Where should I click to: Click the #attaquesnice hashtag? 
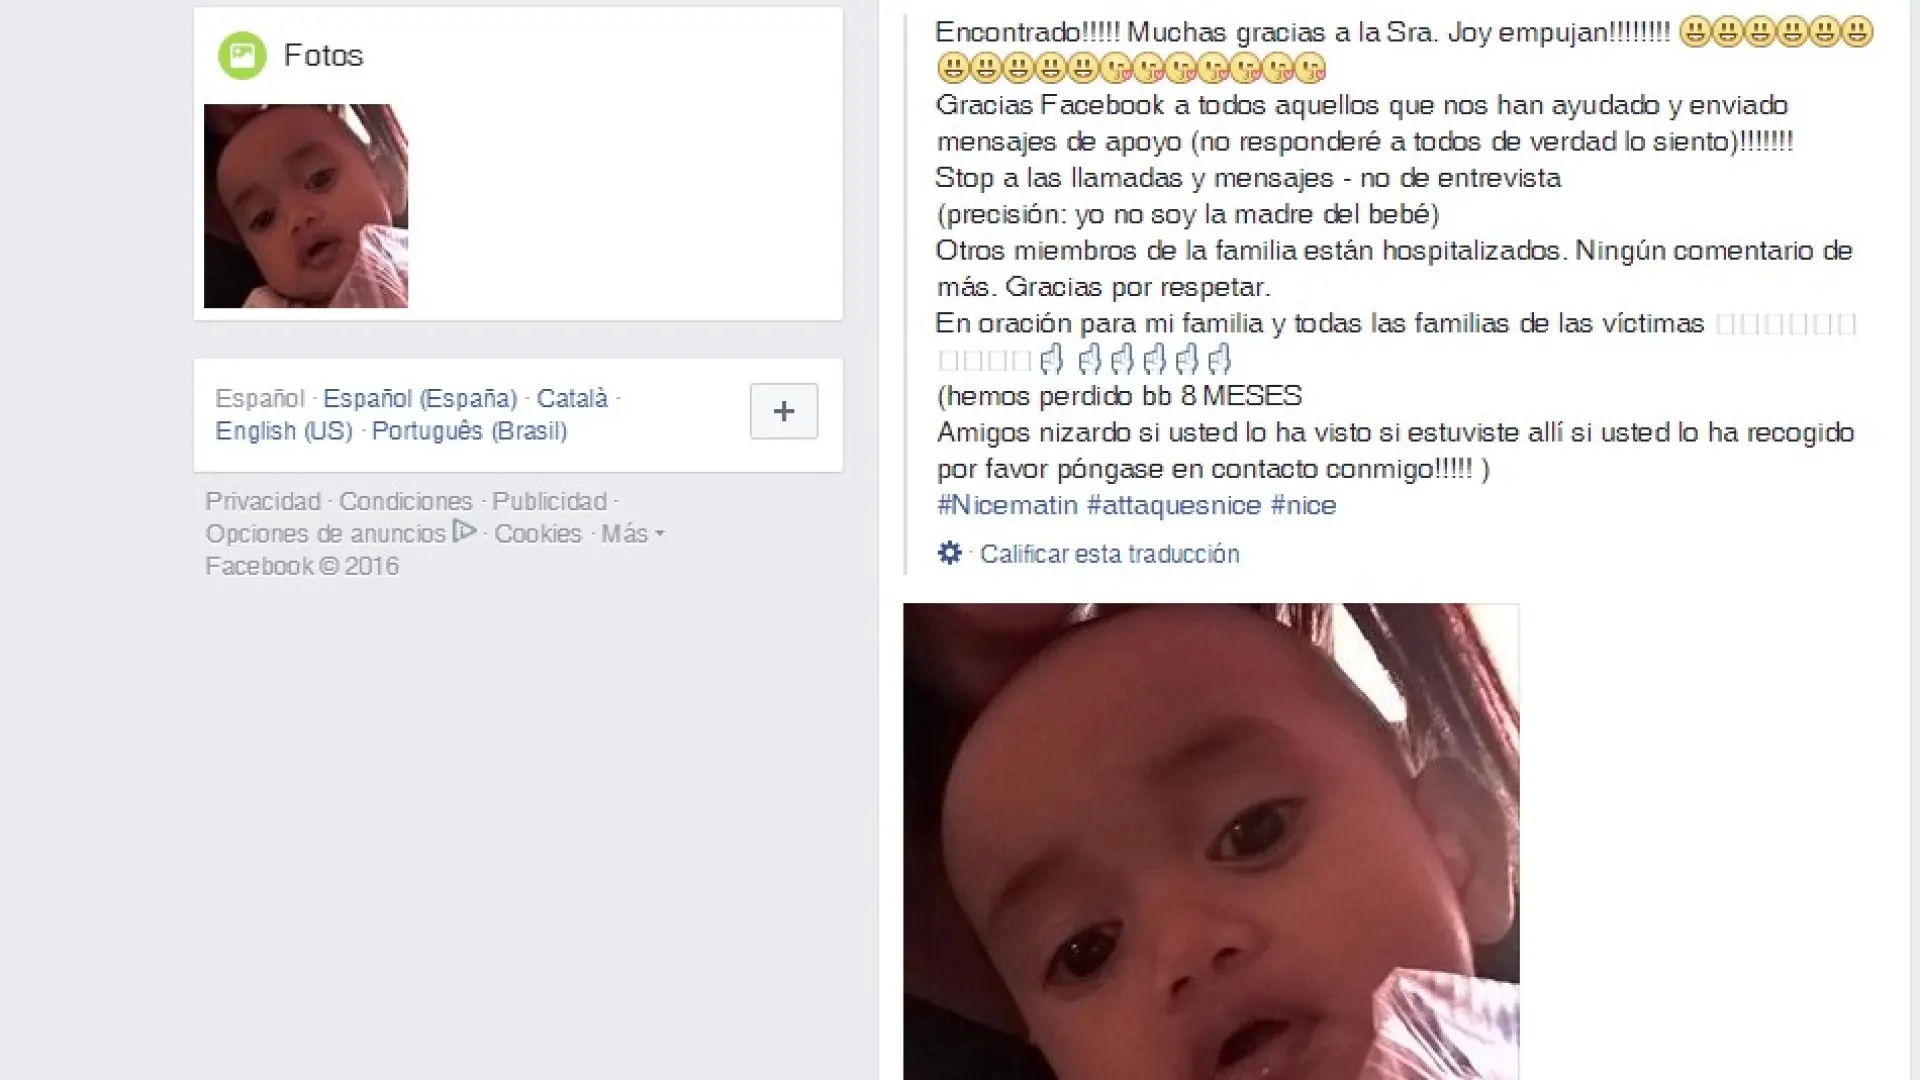point(1174,505)
